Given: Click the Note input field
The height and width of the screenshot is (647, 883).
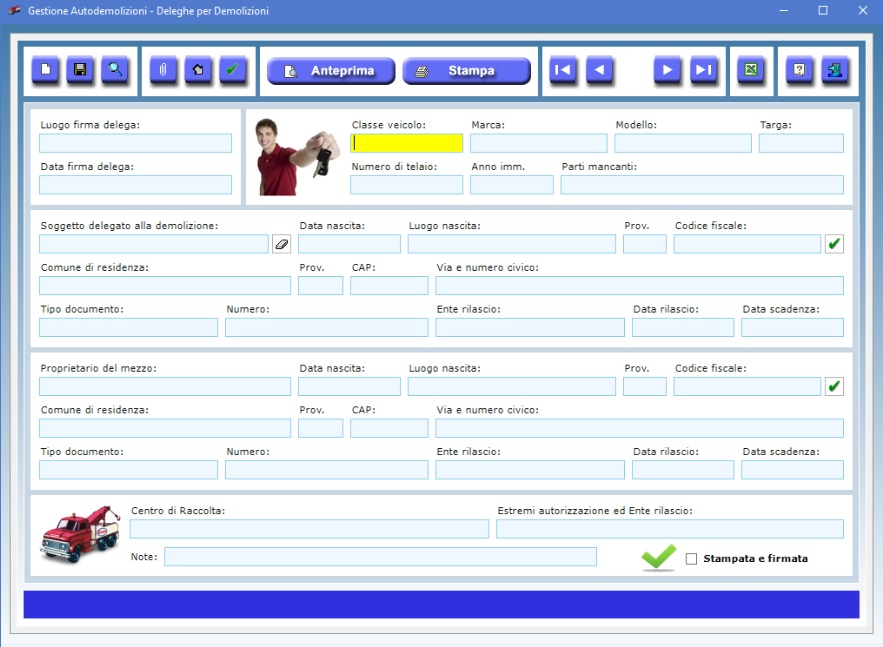Looking at the screenshot, I should point(381,556).
